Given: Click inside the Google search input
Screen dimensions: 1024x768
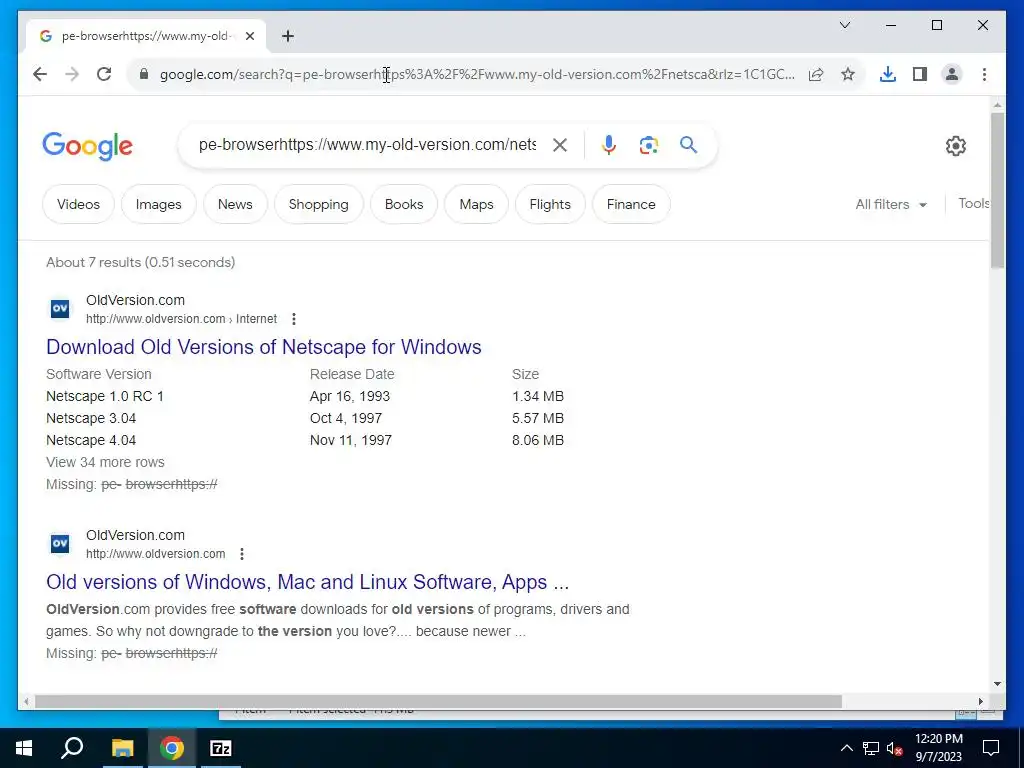Looking at the screenshot, I should click(x=367, y=144).
